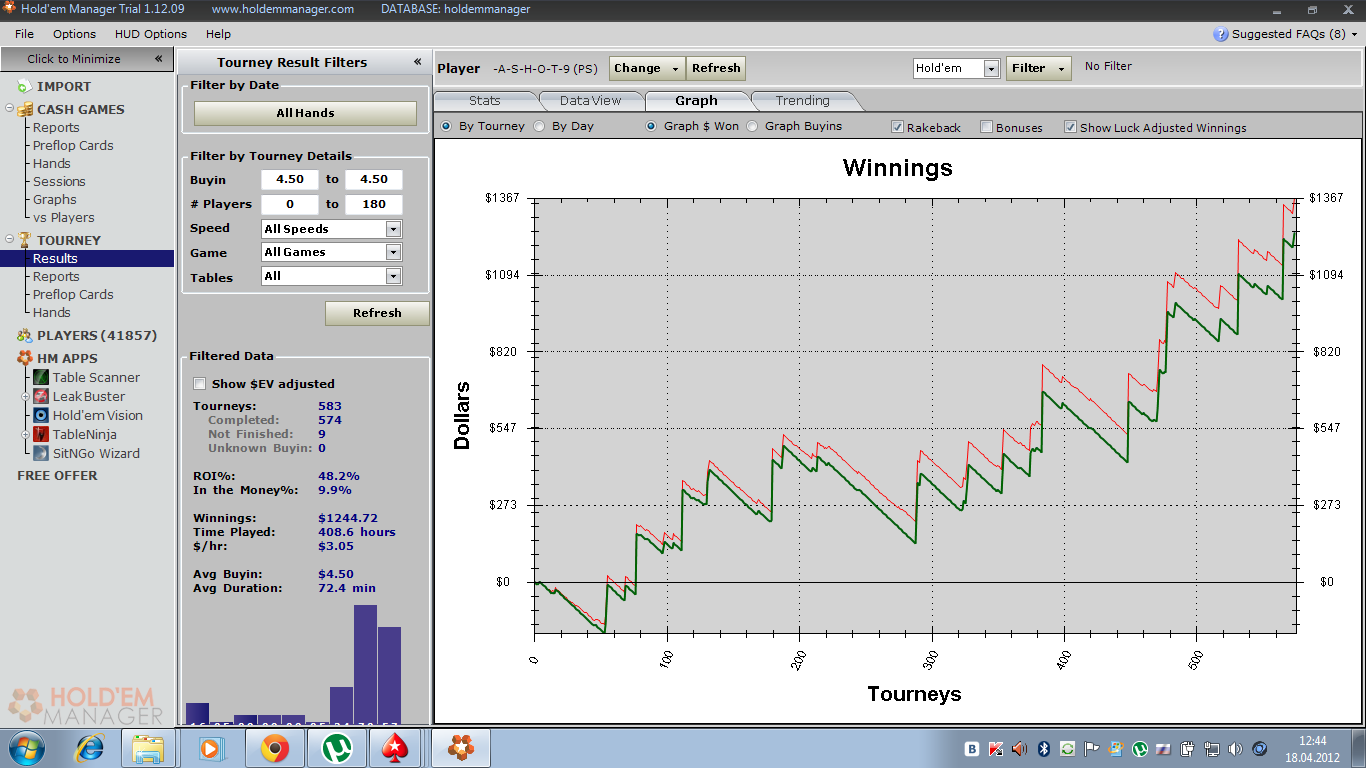Open Windows Explorer from the taskbar

pyautogui.click(x=148, y=748)
